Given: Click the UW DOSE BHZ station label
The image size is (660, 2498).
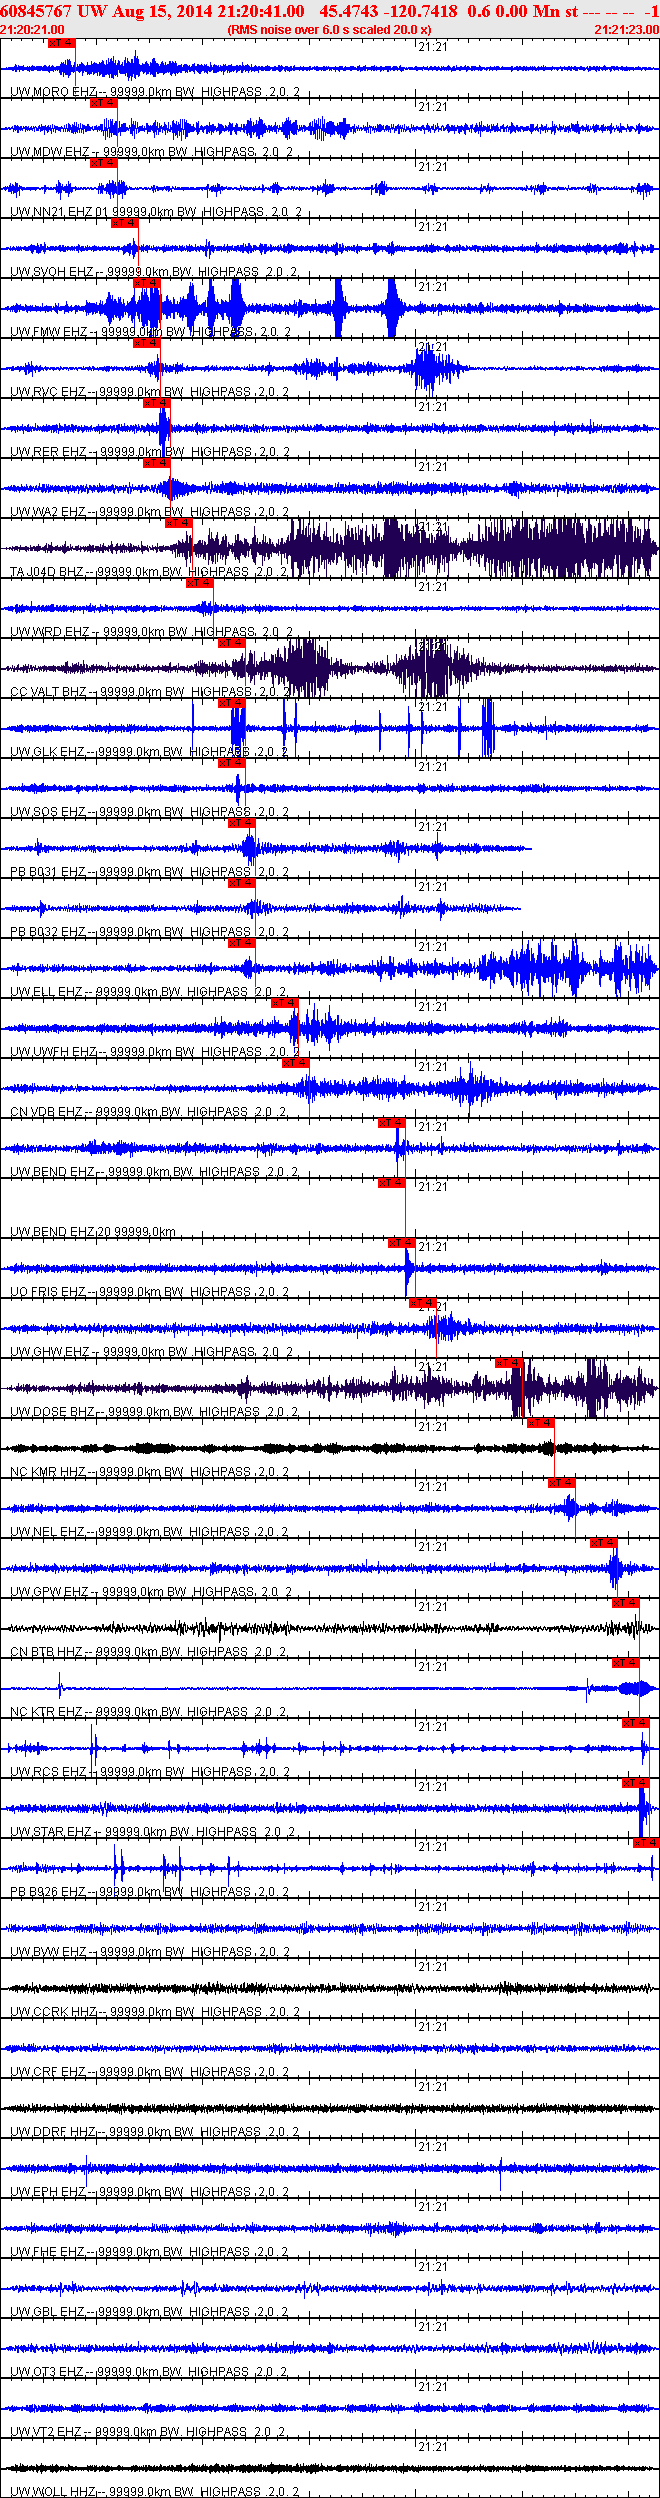Looking at the screenshot, I should 154,1412.
